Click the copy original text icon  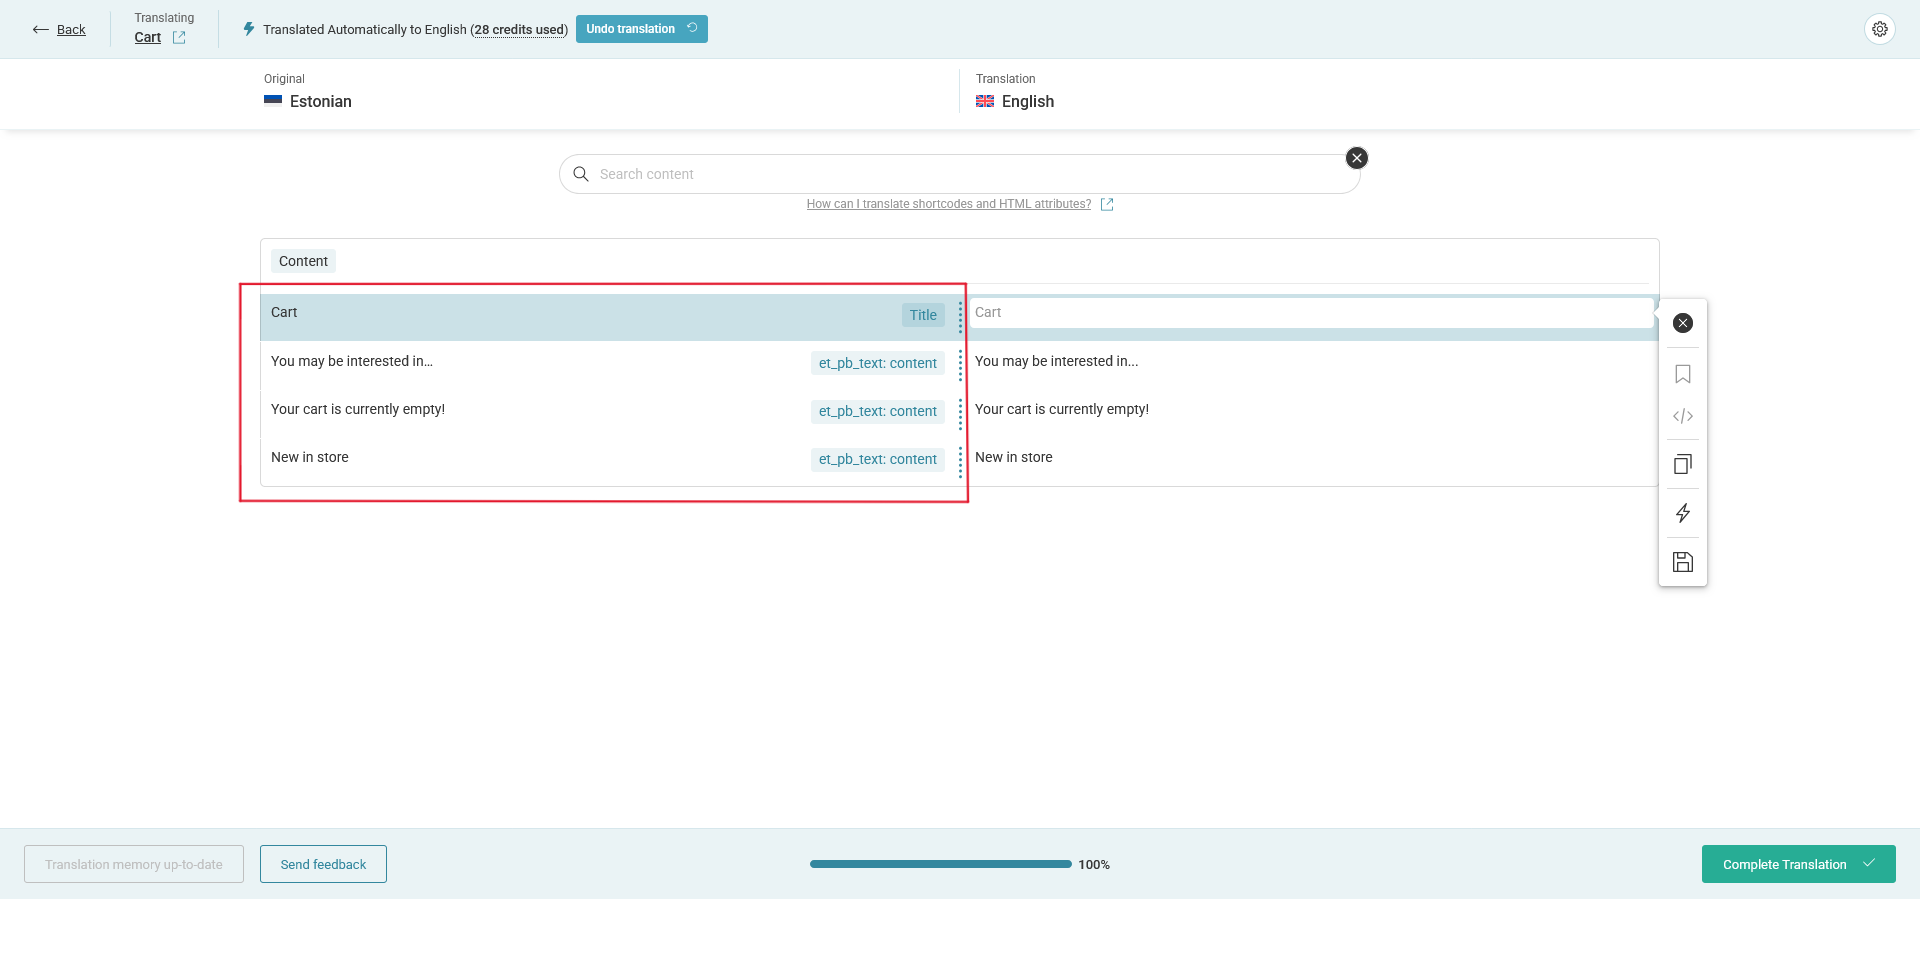click(1683, 464)
